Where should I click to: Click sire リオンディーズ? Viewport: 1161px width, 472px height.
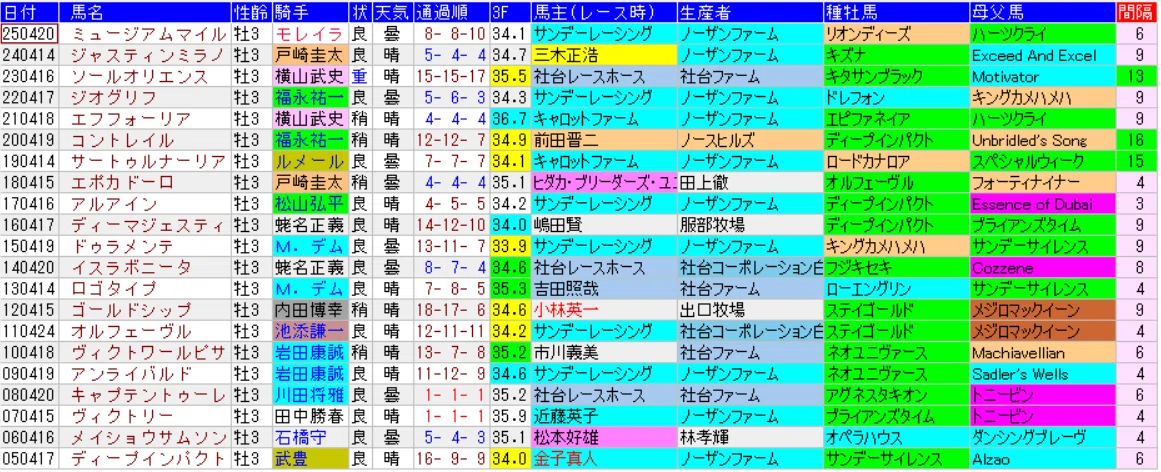[896, 33]
